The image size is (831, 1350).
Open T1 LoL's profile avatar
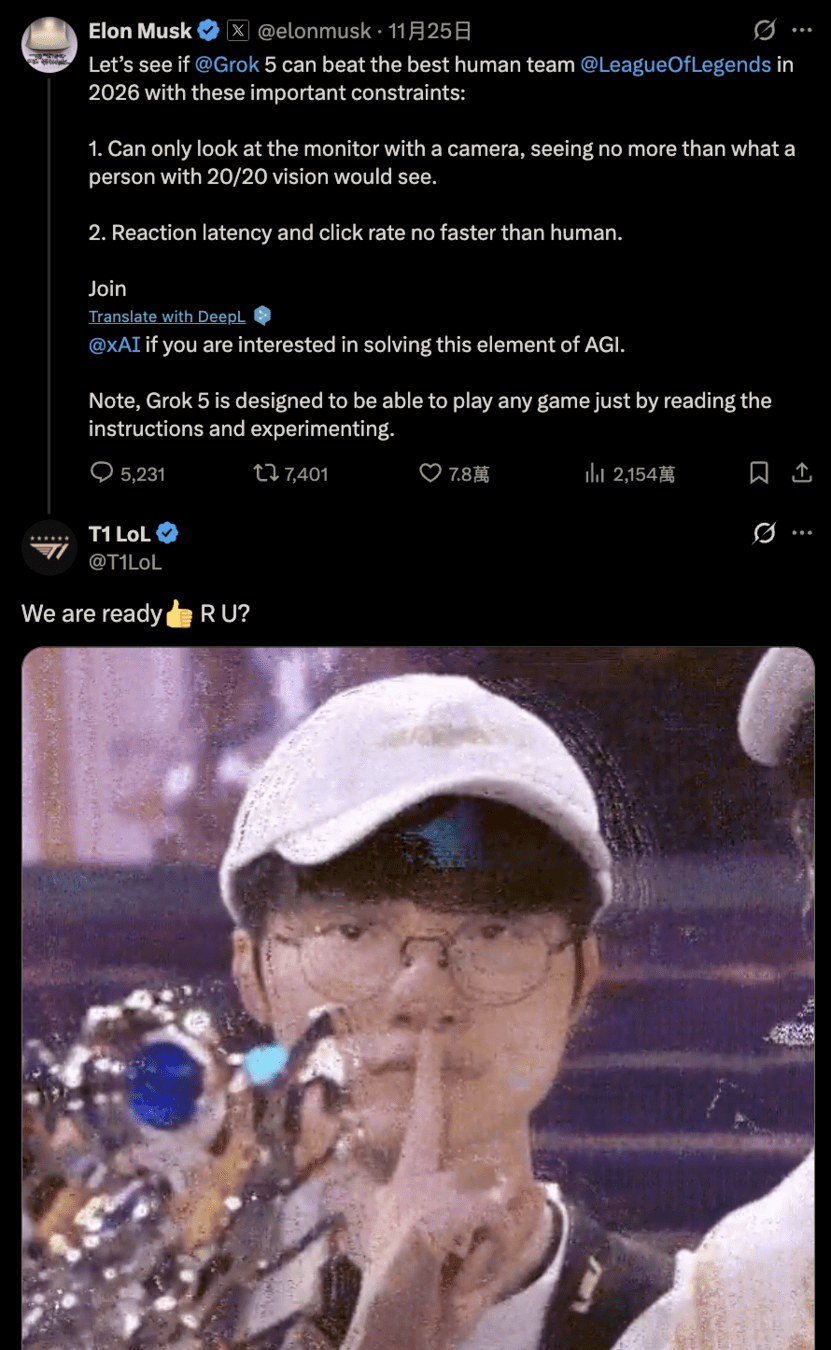(x=49, y=547)
